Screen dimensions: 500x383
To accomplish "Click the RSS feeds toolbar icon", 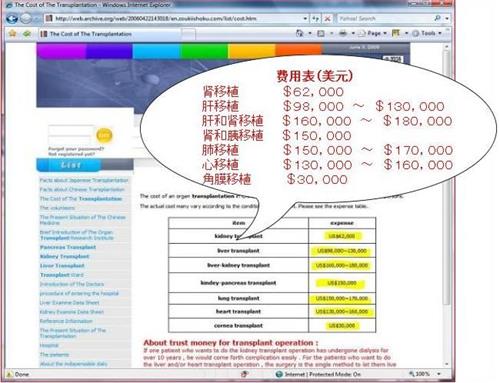I will pyautogui.click(x=321, y=33).
